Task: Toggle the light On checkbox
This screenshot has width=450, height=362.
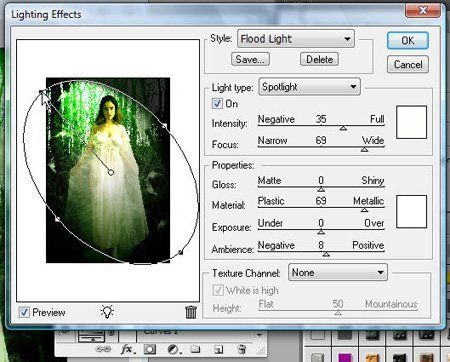Action: pos(217,104)
